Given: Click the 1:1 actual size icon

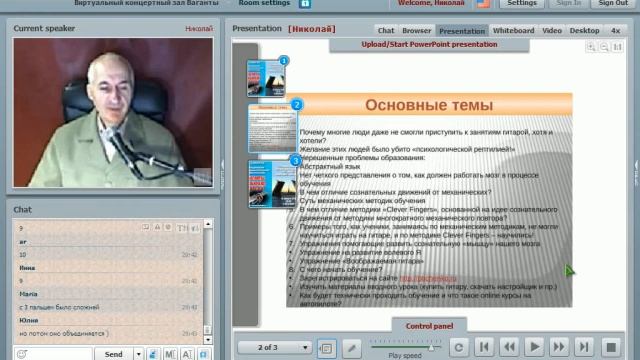Looking at the screenshot, I should click(x=618, y=47).
